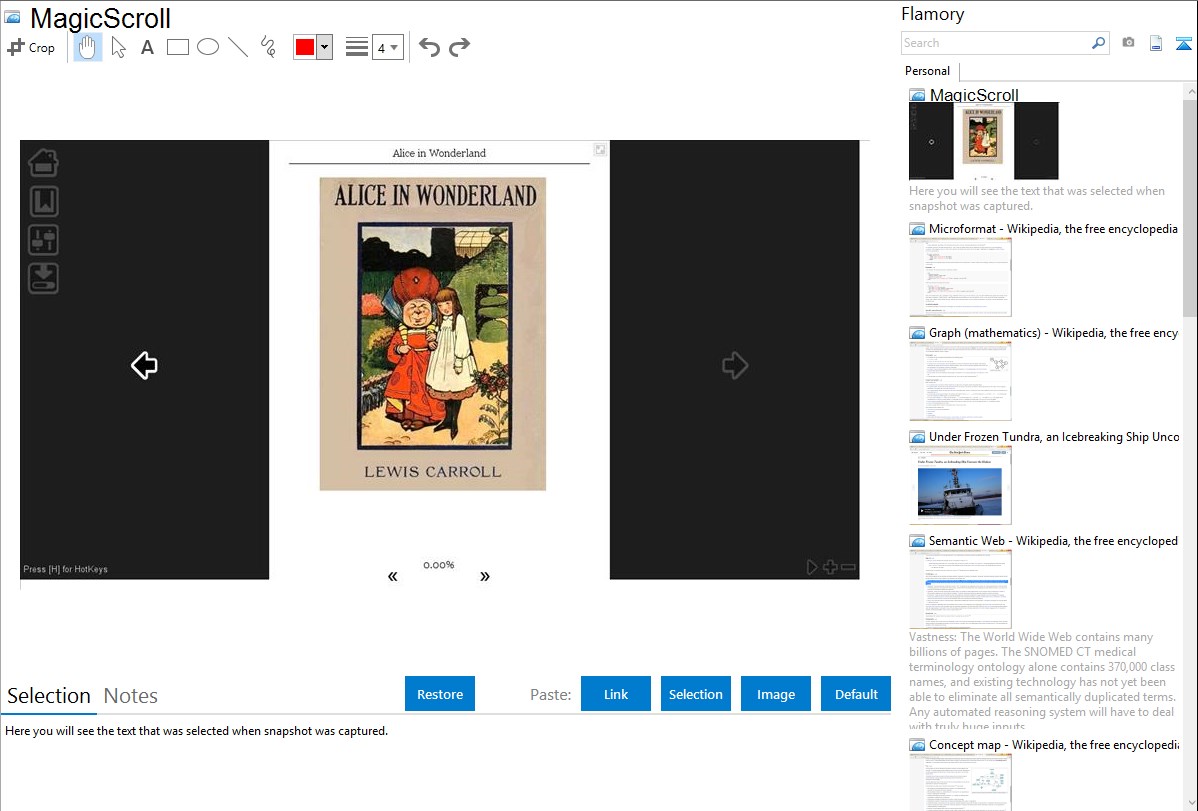Click the camera capture icon
1198x811 pixels.
coord(1128,43)
